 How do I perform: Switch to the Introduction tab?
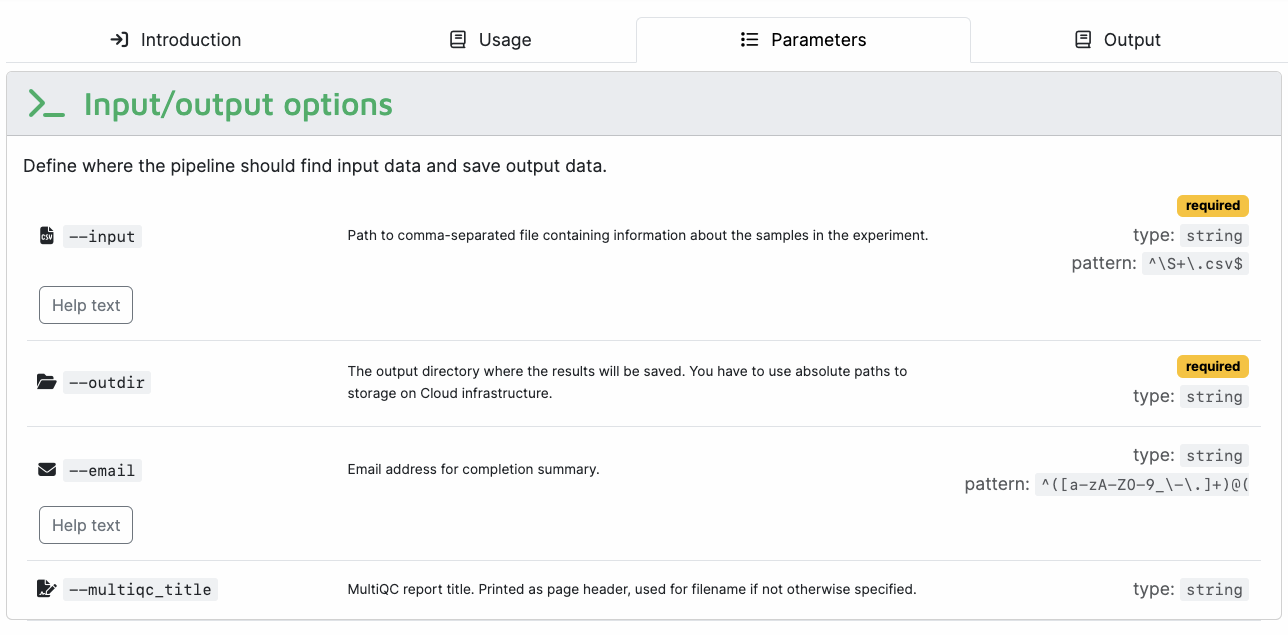tap(176, 40)
